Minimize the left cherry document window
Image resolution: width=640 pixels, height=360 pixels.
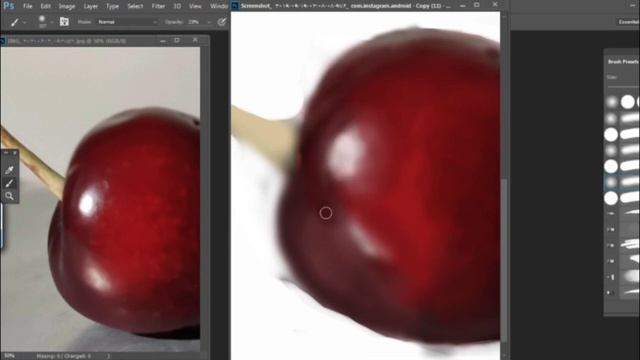(x=163, y=41)
